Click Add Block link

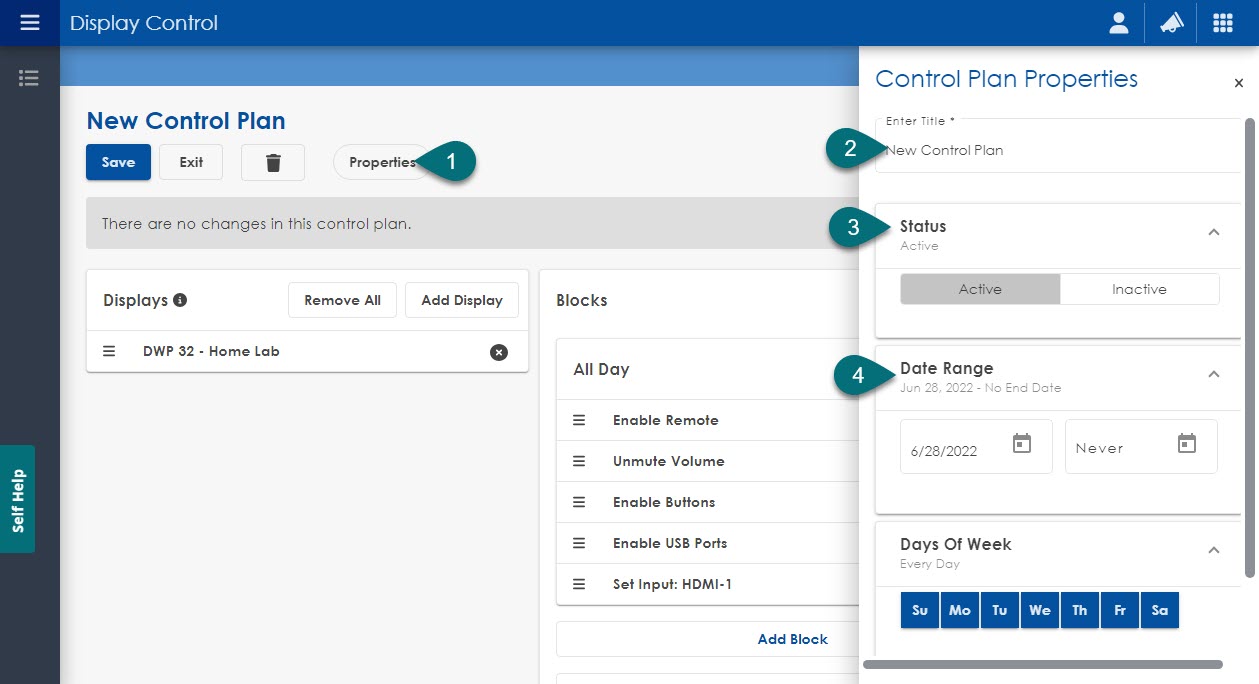pos(792,639)
